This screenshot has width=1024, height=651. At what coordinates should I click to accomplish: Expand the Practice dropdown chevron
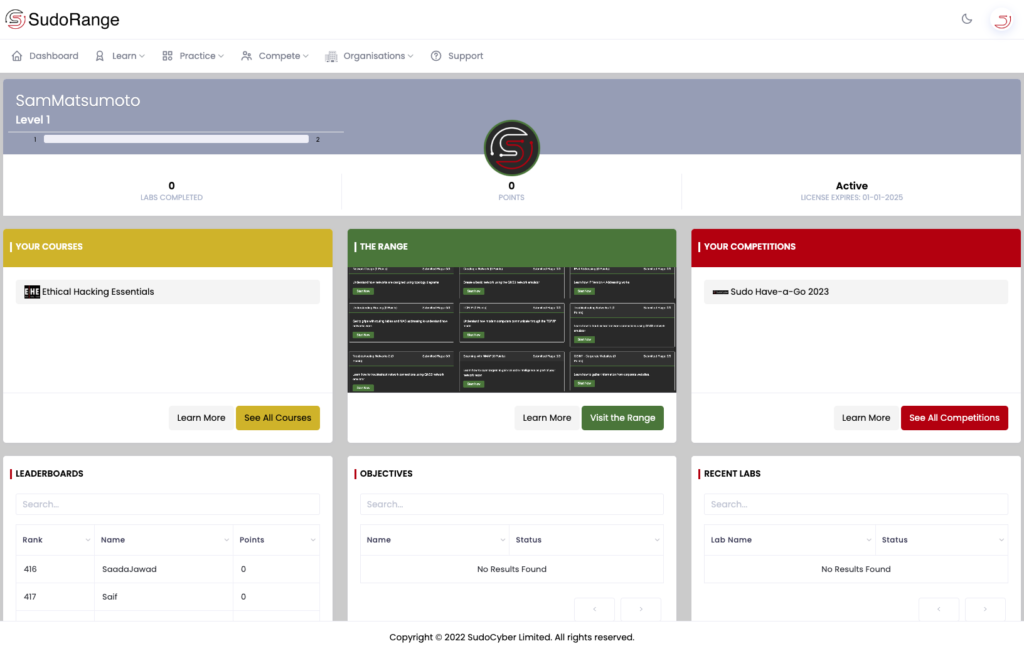click(221, 56)
